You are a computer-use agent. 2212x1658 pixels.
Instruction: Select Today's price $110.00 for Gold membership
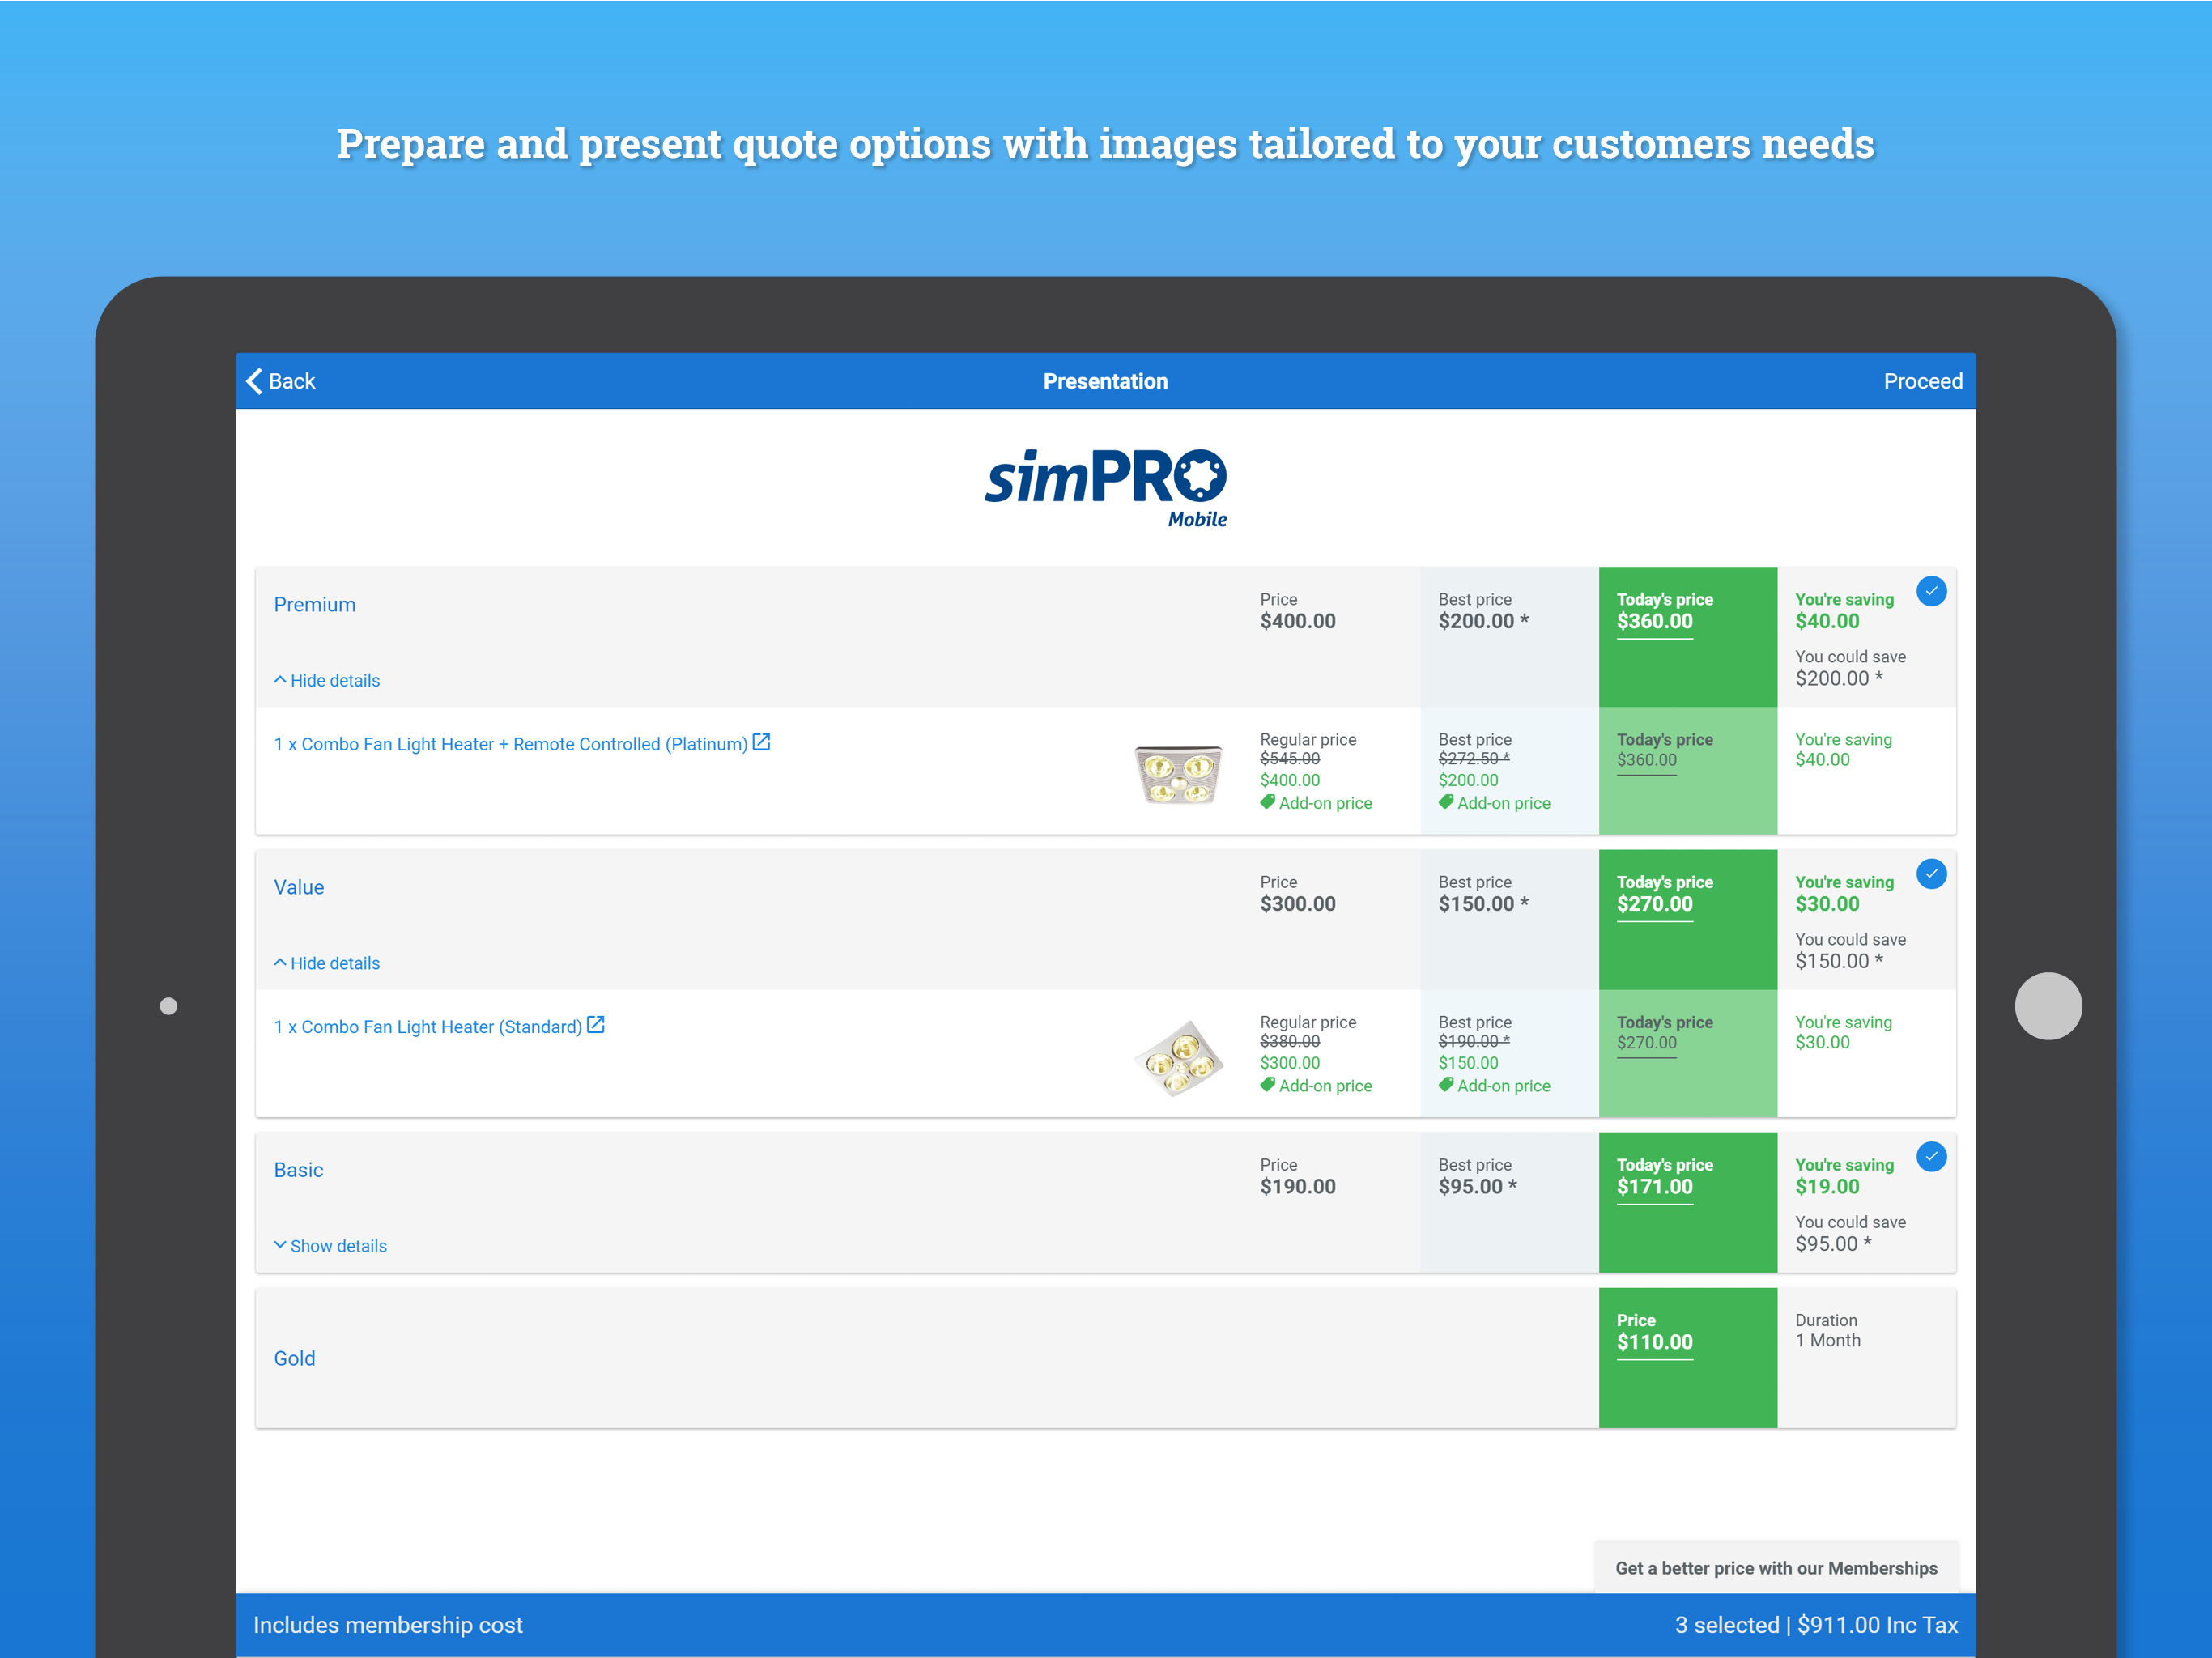(1688, 1356)
